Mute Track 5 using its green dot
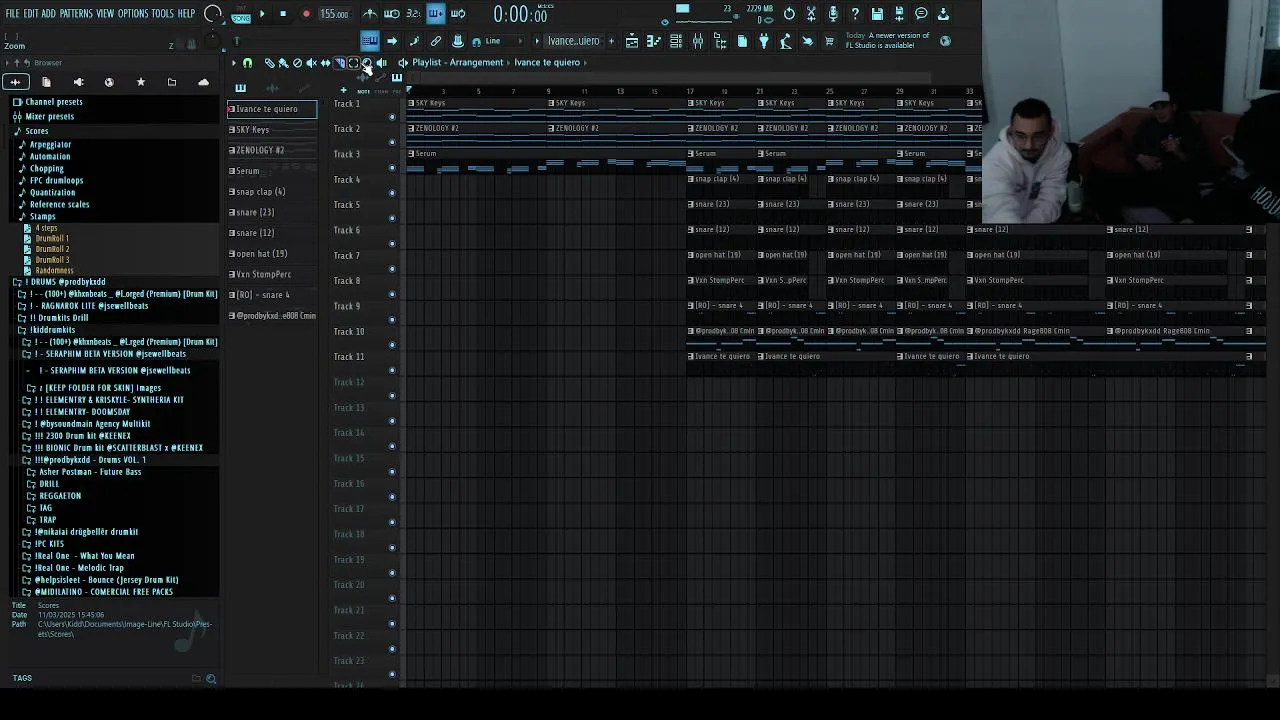This screenshot has height=720, width=1280. tap(392, 217)
